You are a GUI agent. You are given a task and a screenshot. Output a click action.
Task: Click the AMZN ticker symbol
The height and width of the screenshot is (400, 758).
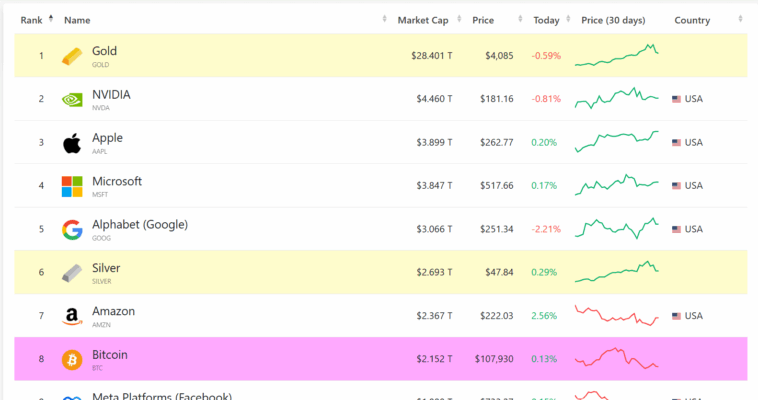[x=102, y=325]
